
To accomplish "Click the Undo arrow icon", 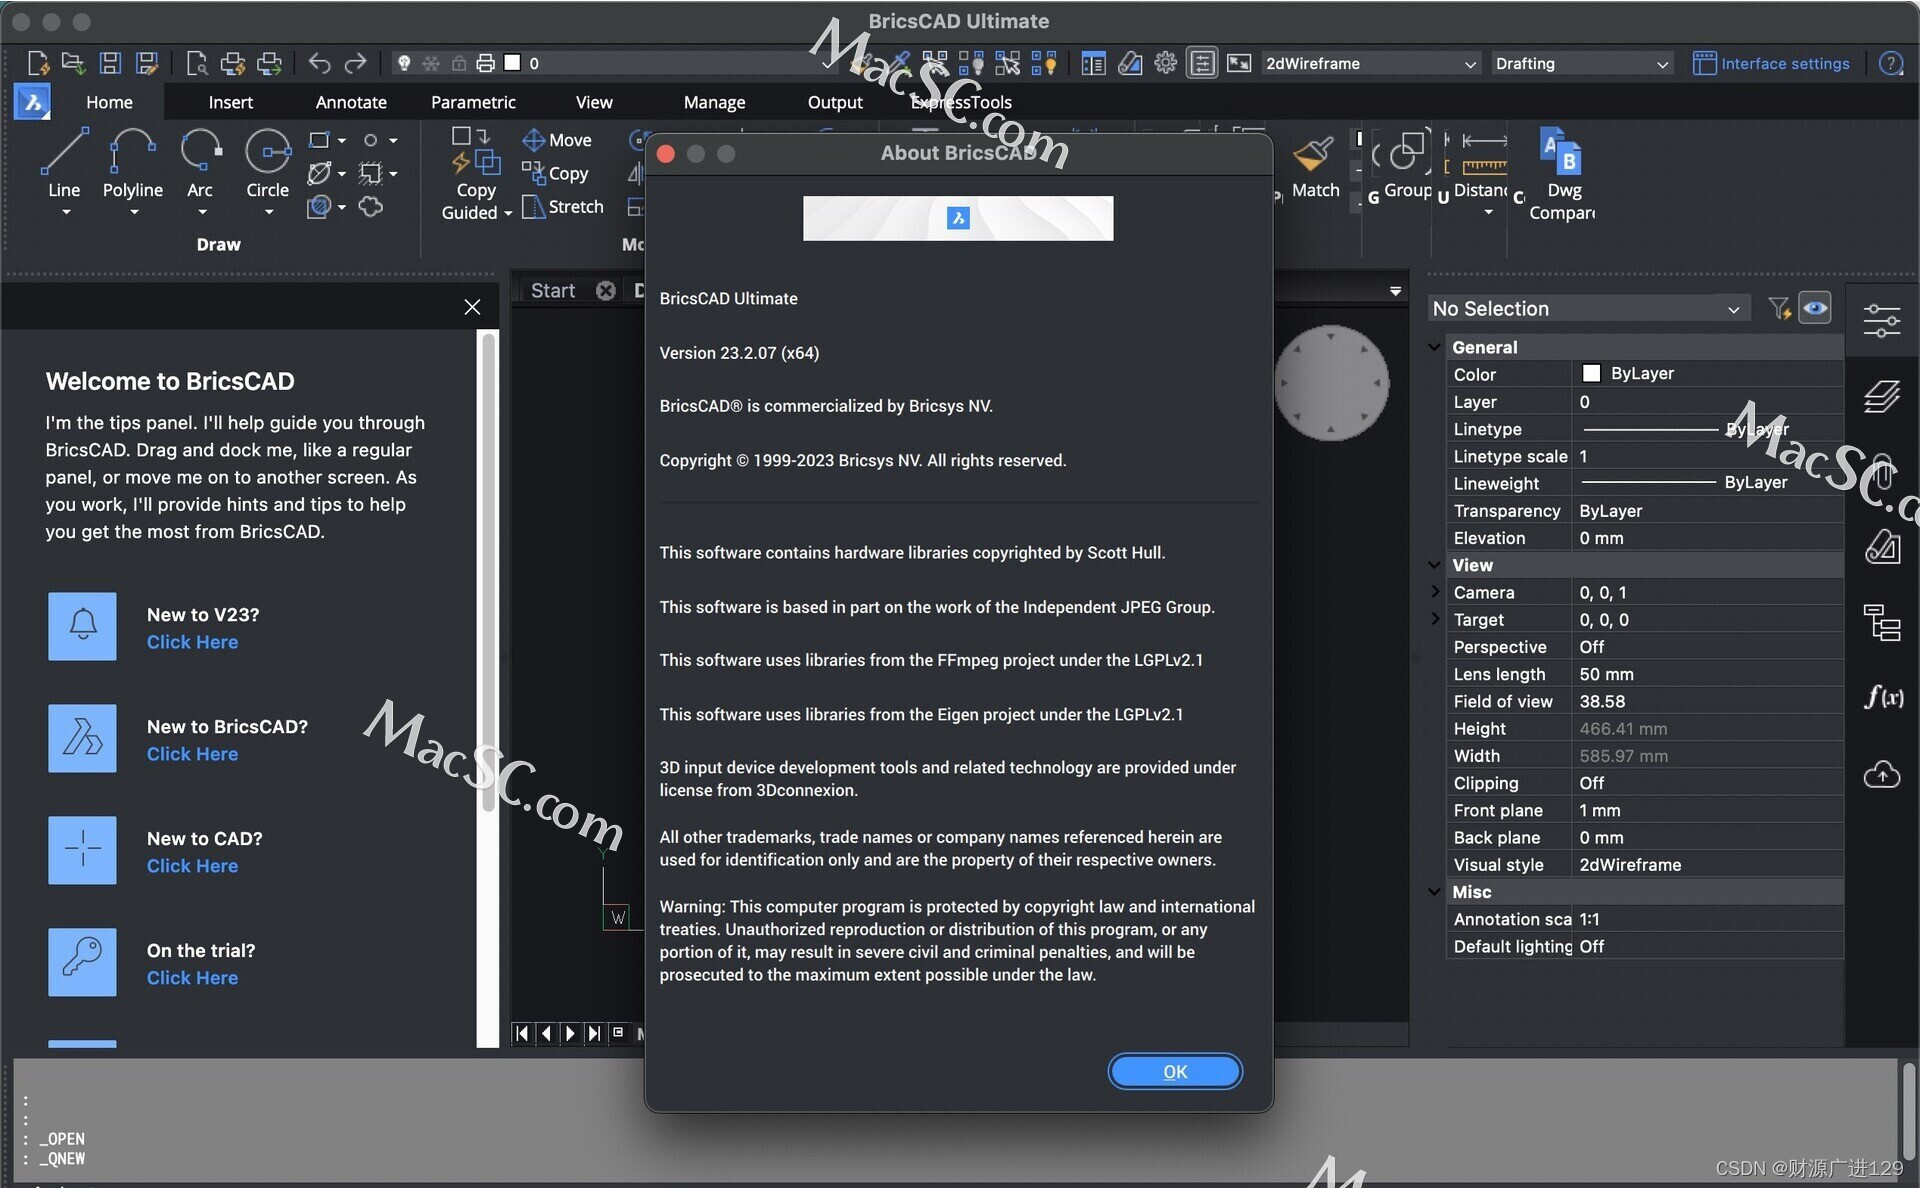I will click(319, 63).
